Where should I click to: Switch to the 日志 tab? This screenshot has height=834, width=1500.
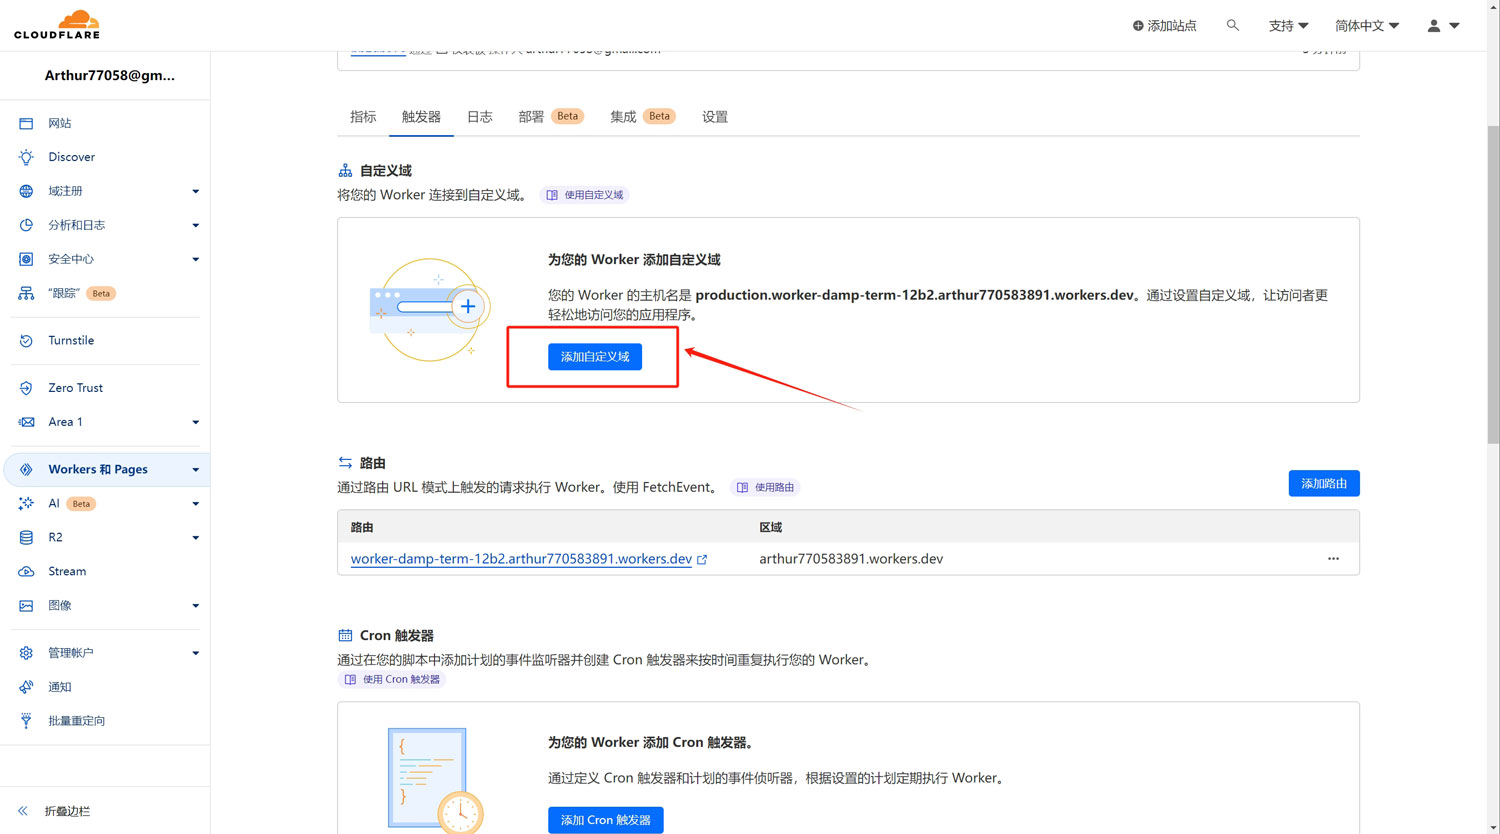(479, 116)
